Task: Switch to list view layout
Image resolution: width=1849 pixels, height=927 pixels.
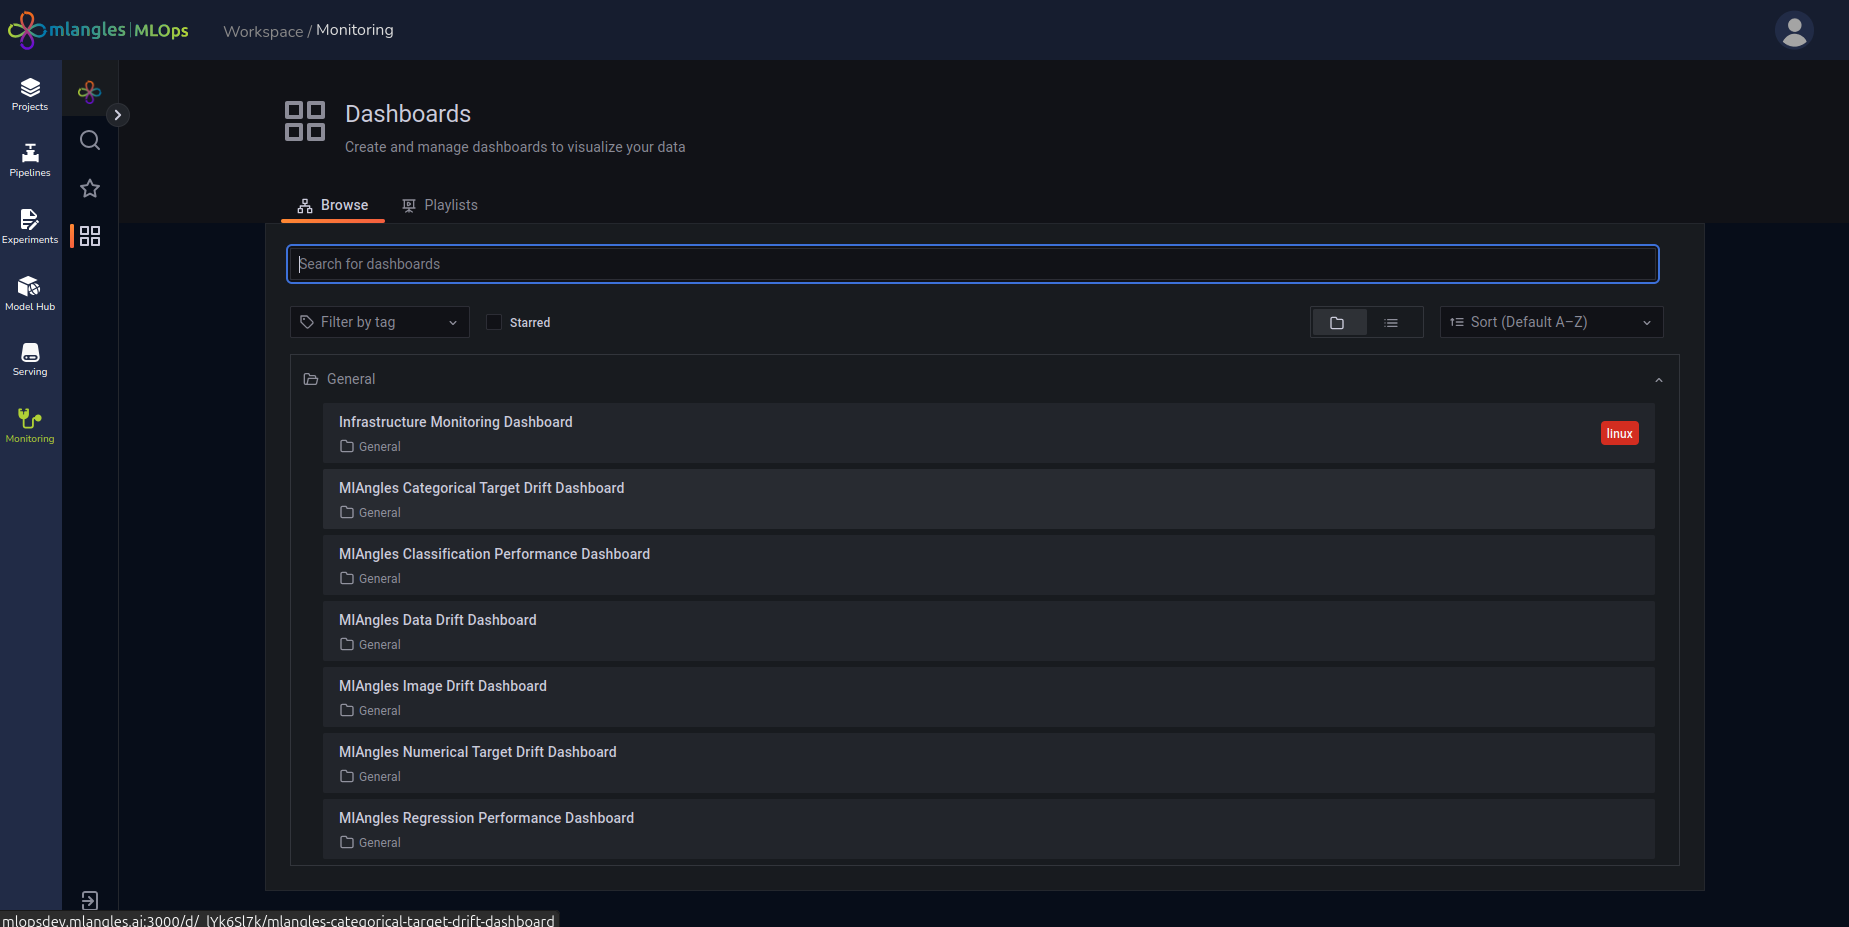Action: click(x=1391, y=322)
